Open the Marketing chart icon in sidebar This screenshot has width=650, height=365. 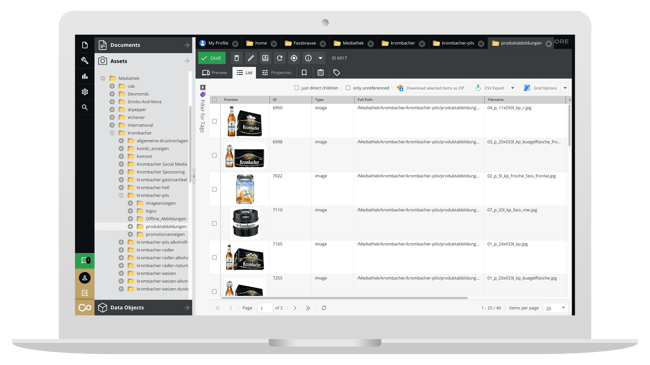pyautogui.click(x=85, y=76)
